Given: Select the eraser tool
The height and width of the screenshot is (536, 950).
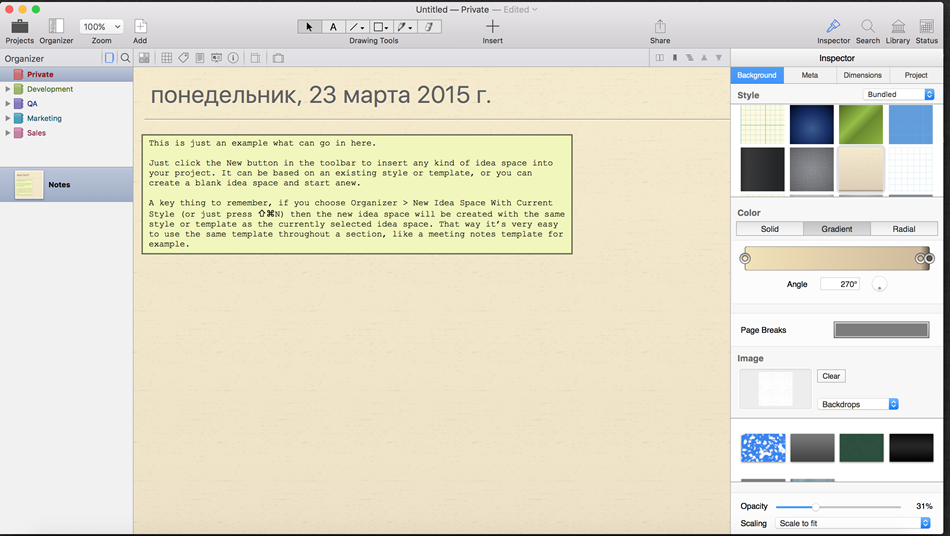Looking at the screenshot, I should tap(429, 27).
